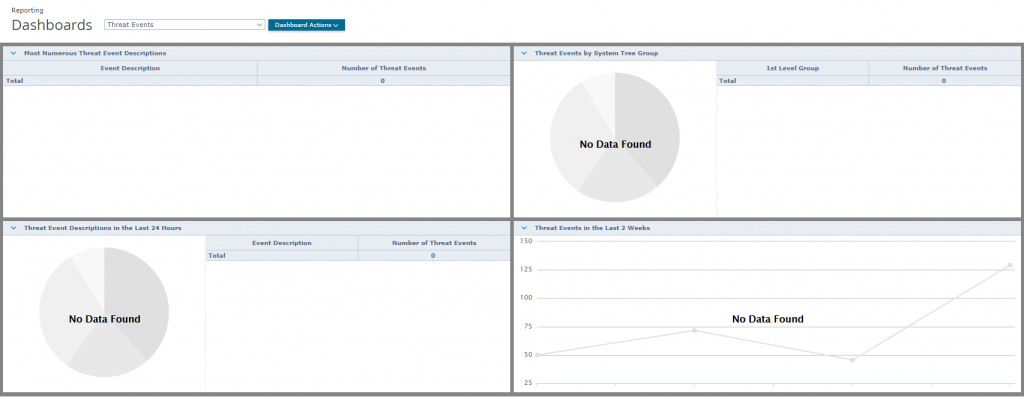Click Number of Threat Events header in Last 24 Hours panel
Viewport: 1024px width, 397px height.
(434, 243)
